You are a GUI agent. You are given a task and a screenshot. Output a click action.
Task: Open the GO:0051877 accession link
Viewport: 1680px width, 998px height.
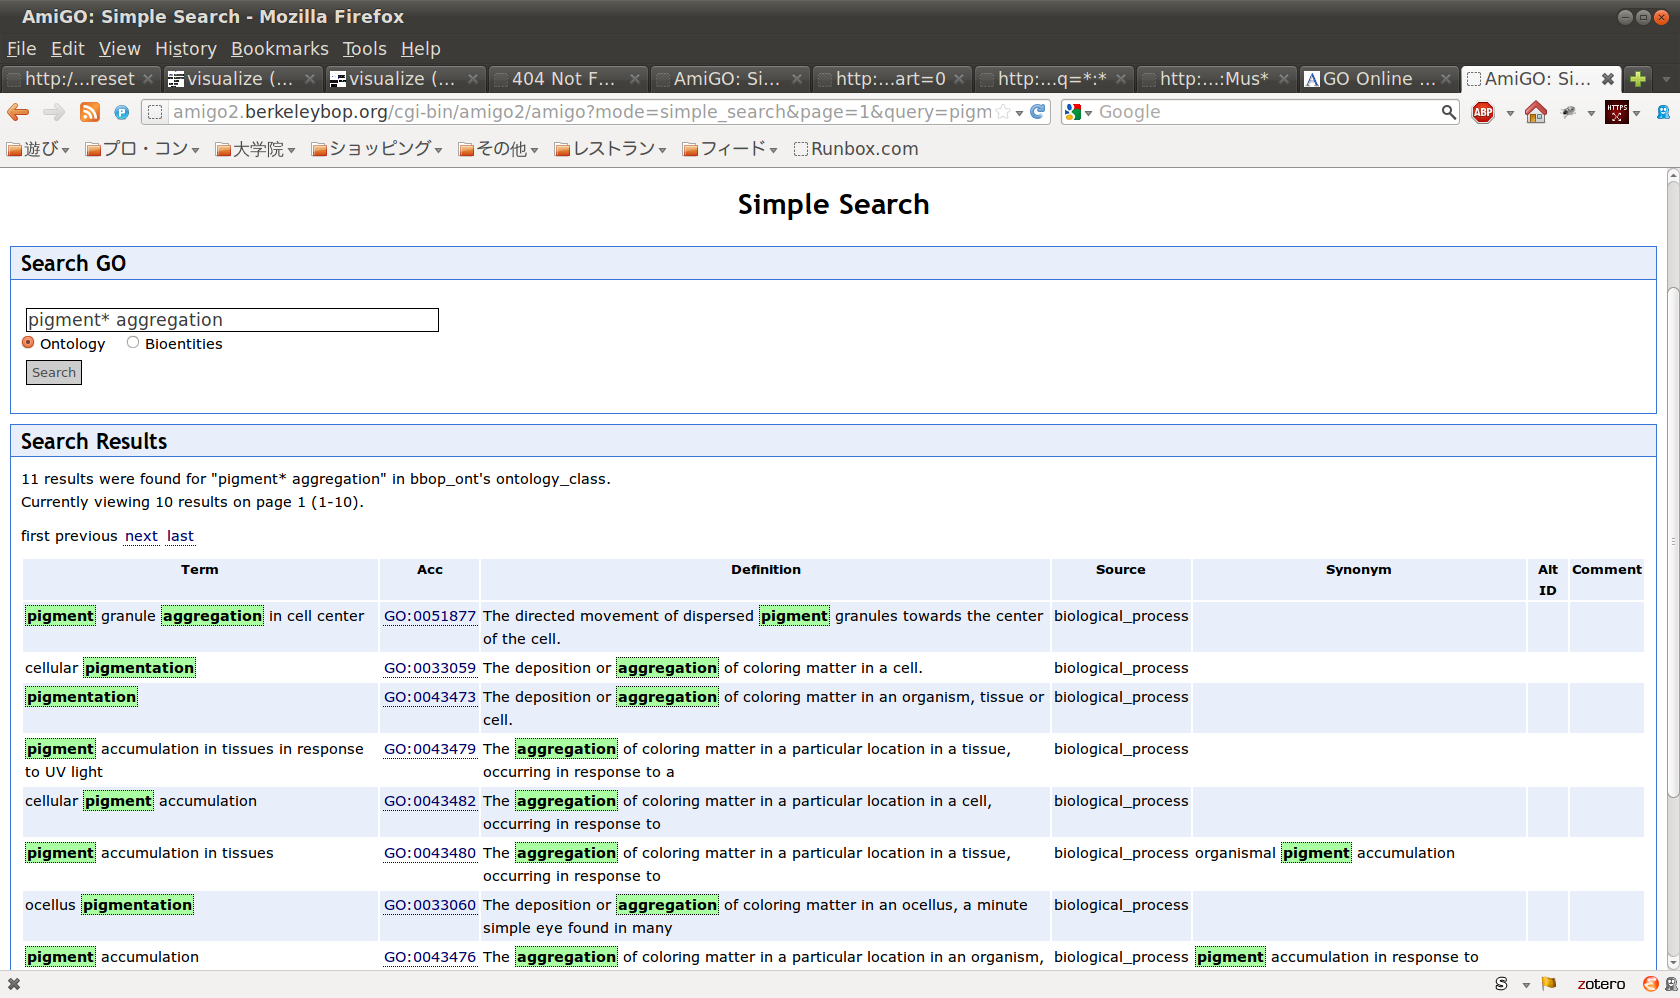(429, 616)
